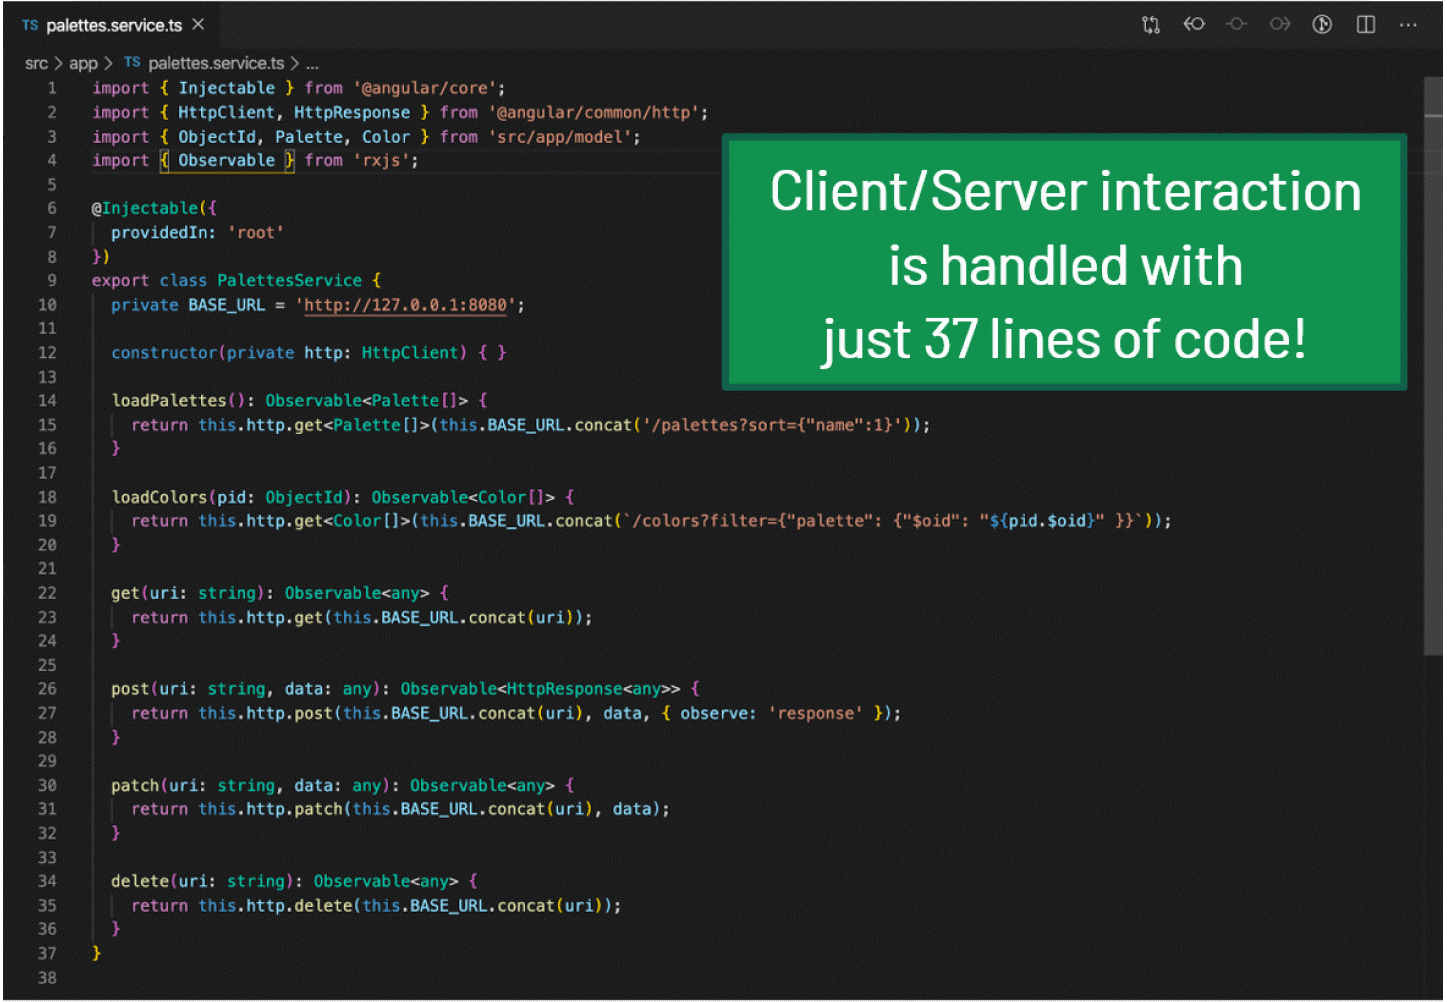Go to previous revision with left-arrow commit icon
Screen dimensions: 1447x1002
click(x=1194, y=25)
